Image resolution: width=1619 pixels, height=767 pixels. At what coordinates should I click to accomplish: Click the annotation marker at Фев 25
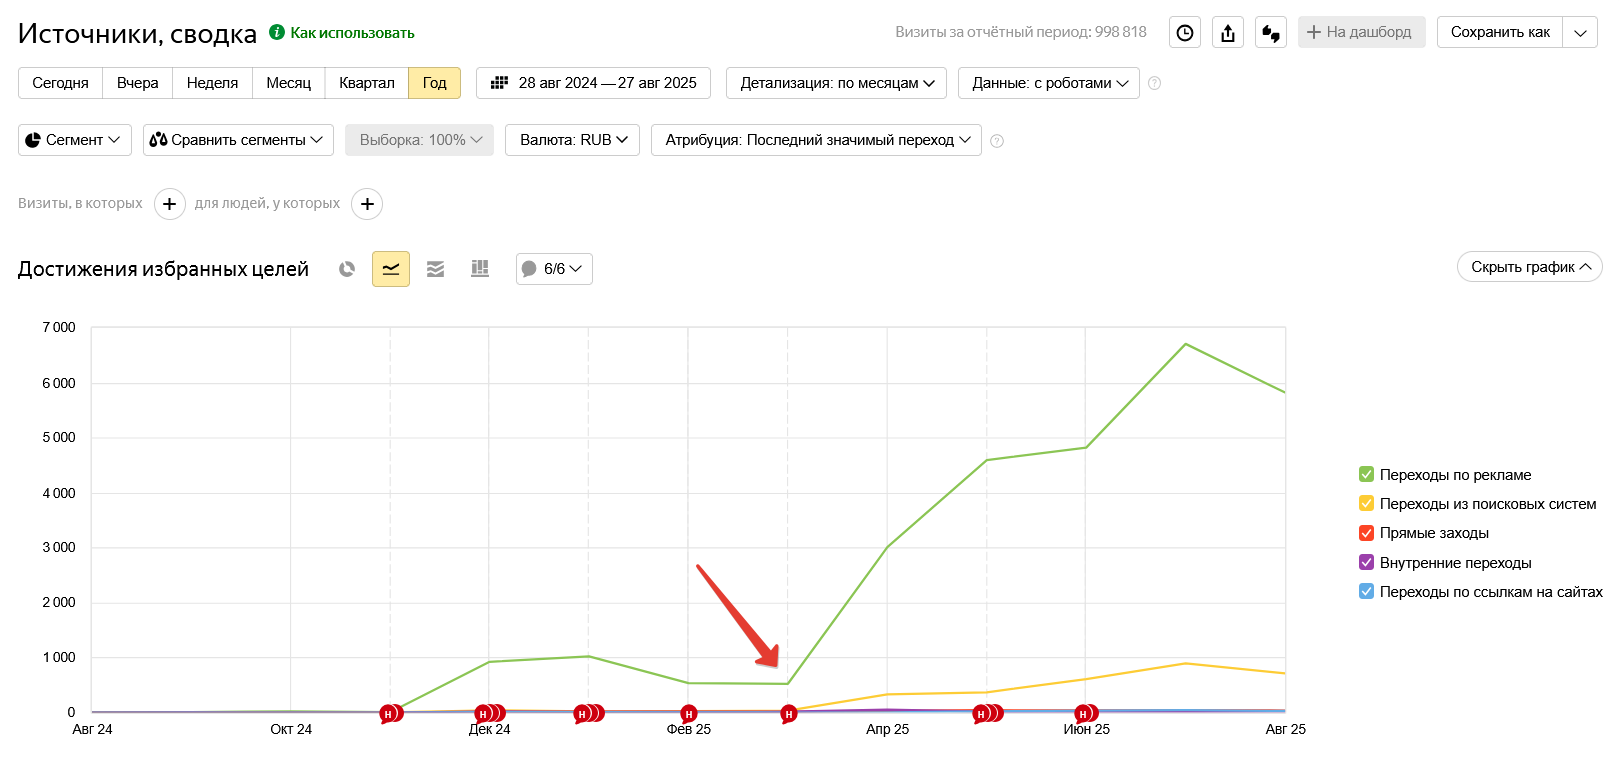[x=688, y=714]
